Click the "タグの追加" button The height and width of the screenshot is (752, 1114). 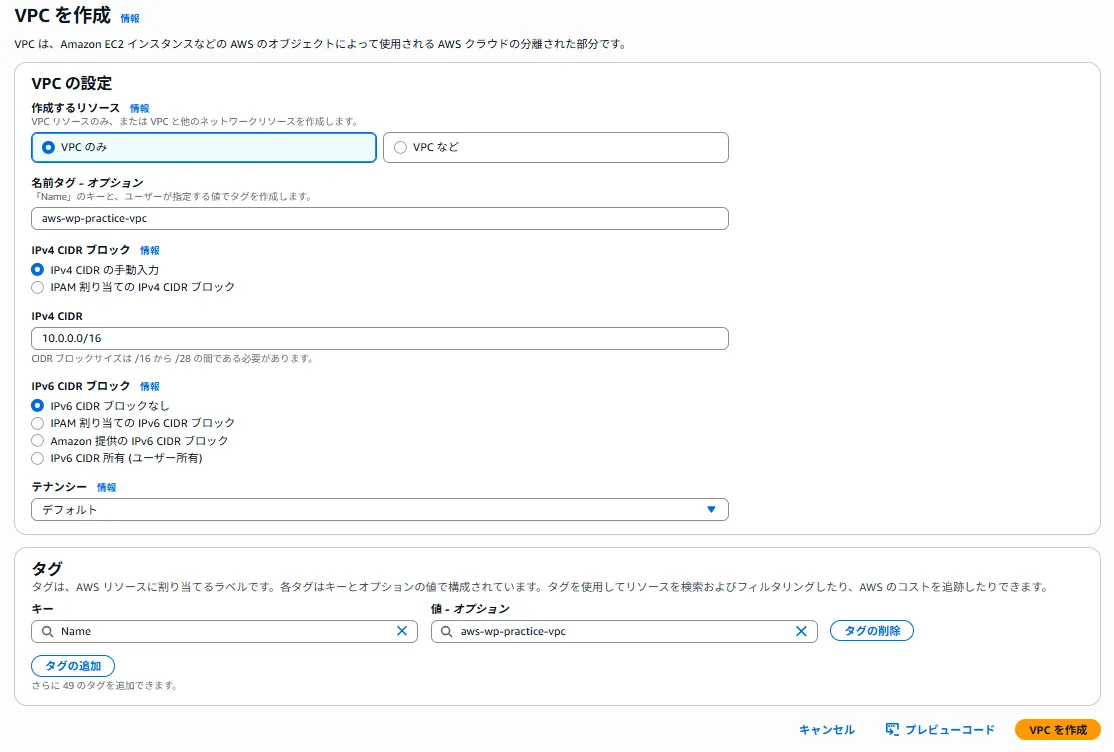72,665
